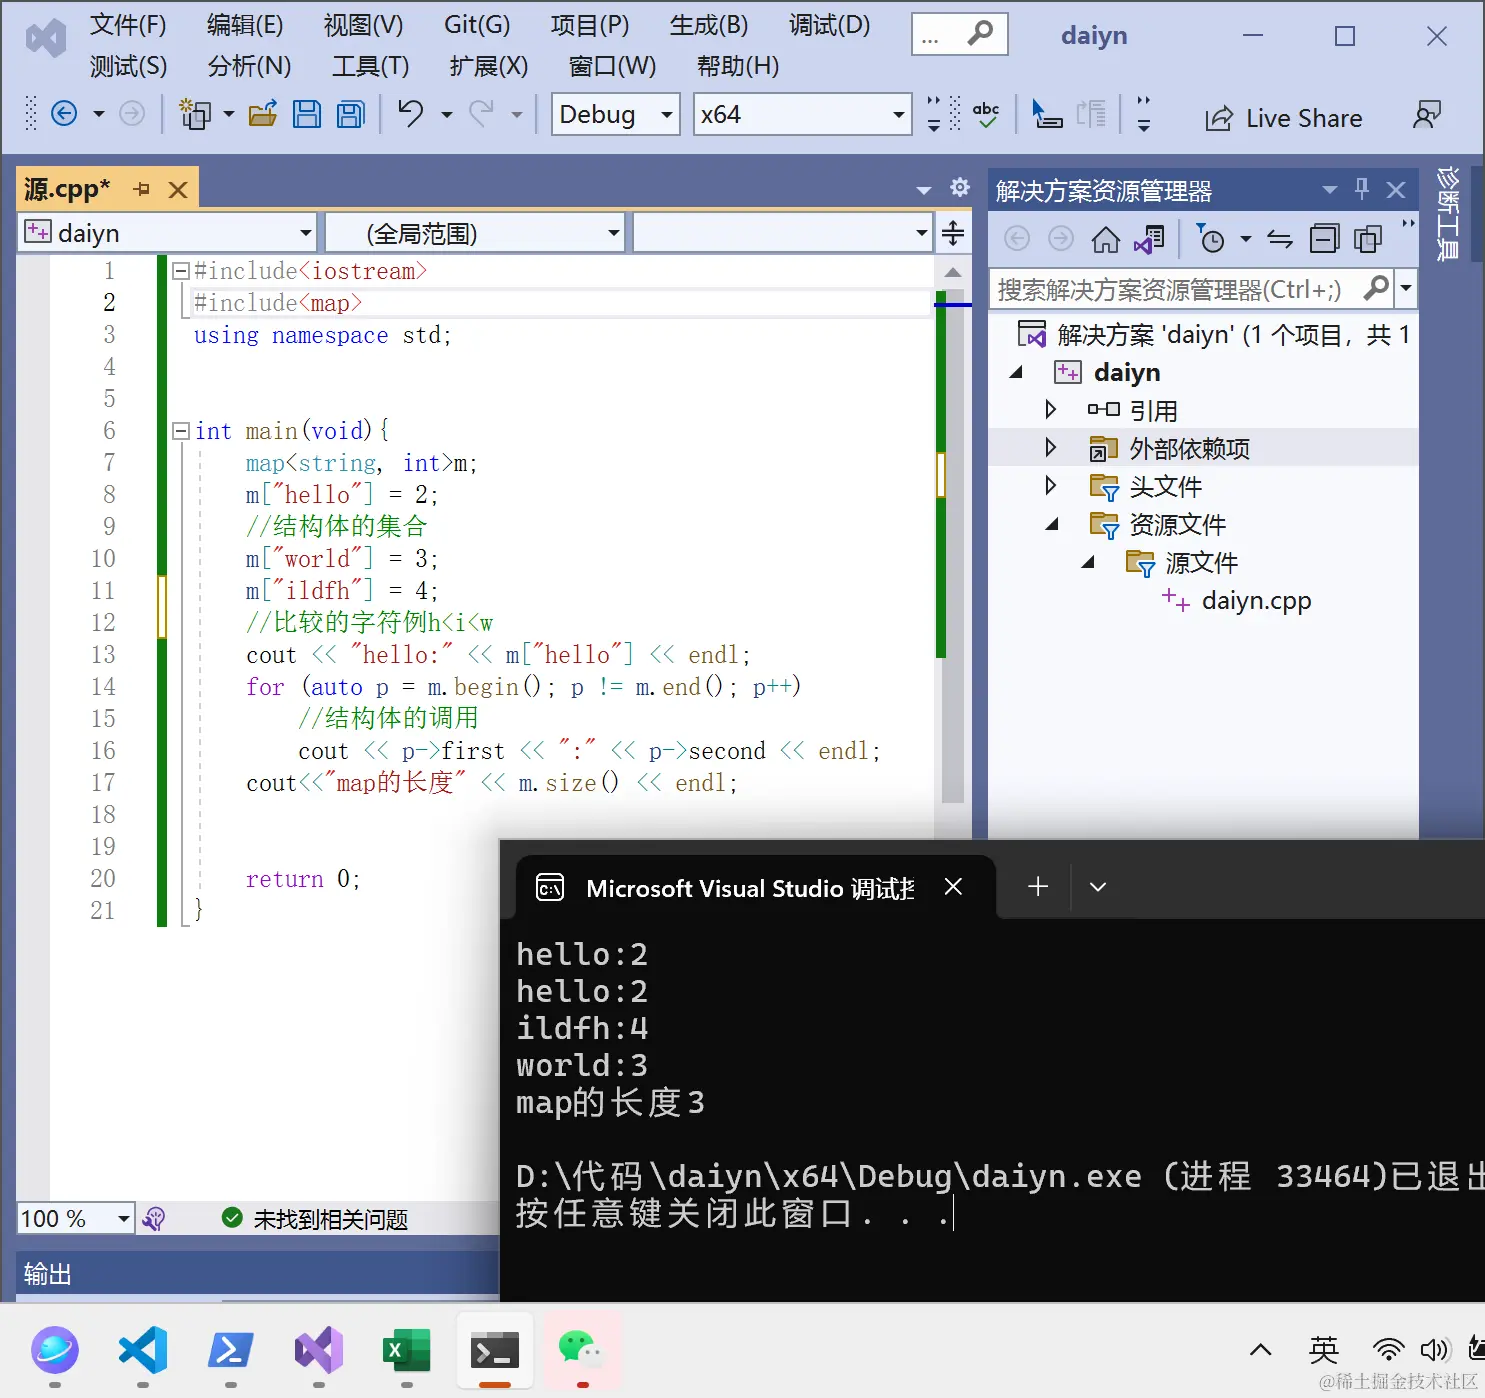Open the terminal tab list chevron
This screenshot has height=1398, width=1485.
[x=1097, y=886]
